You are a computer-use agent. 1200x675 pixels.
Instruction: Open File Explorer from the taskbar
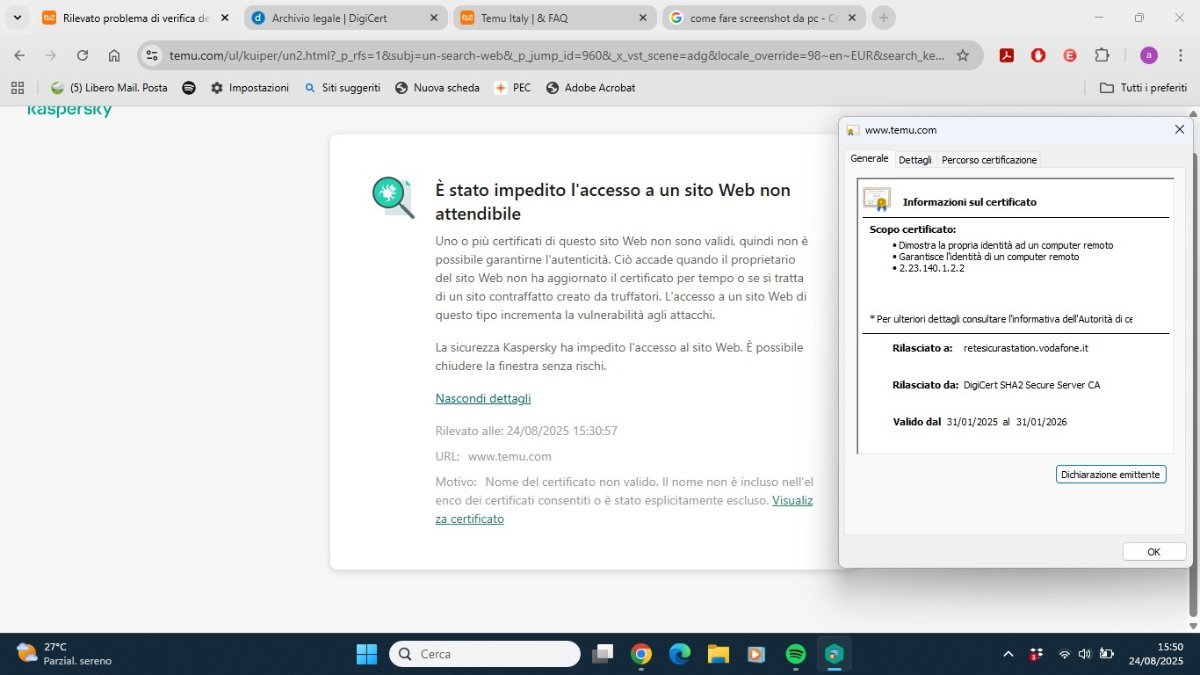(x=718, y=654)
